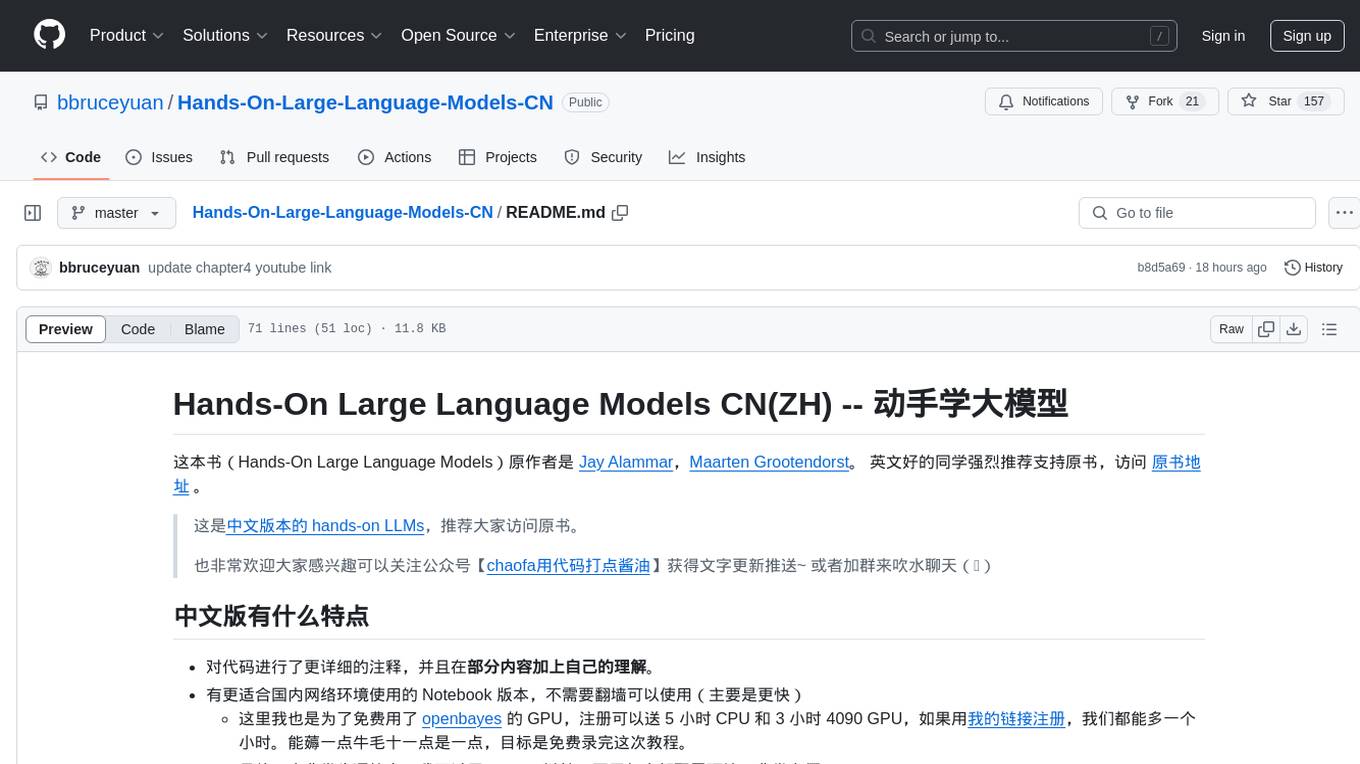Open the breadcrumb repository root link
Screen dimensions: 1360x764
[x=342, y=212]
